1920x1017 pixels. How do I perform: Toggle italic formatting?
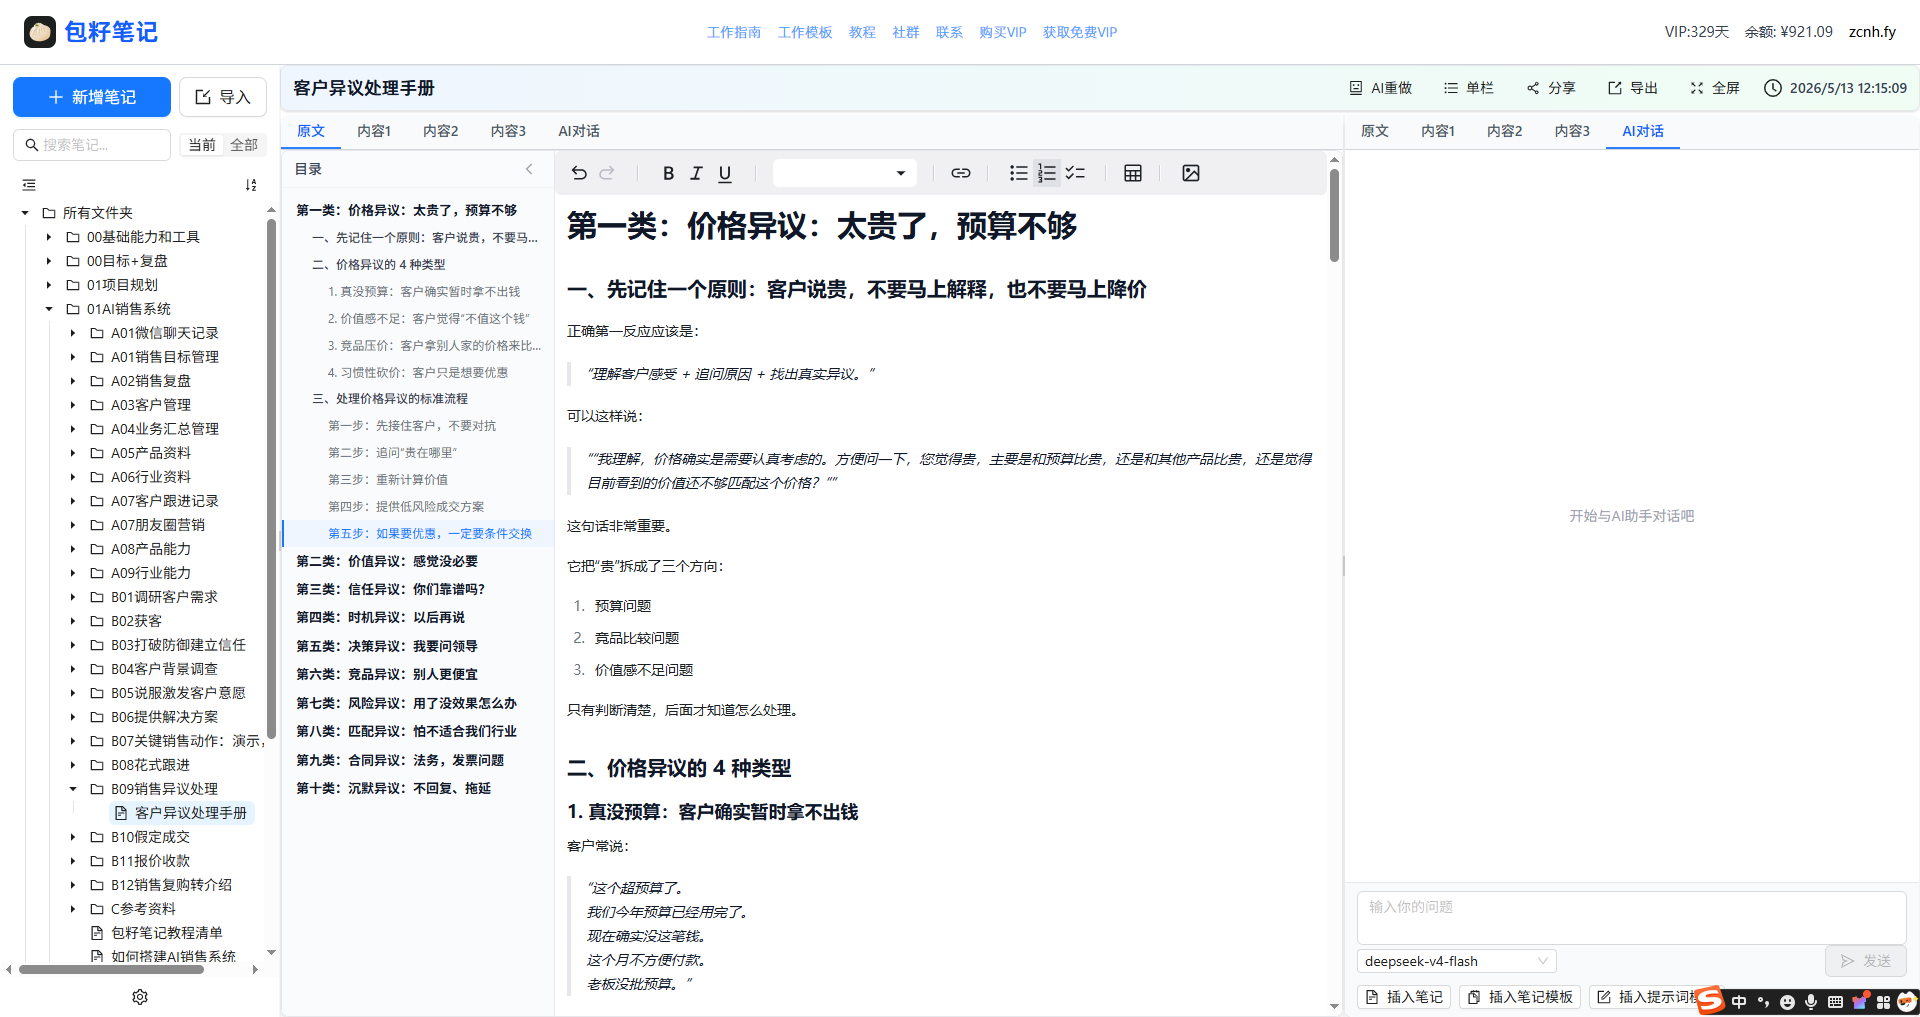click(697, 173)
